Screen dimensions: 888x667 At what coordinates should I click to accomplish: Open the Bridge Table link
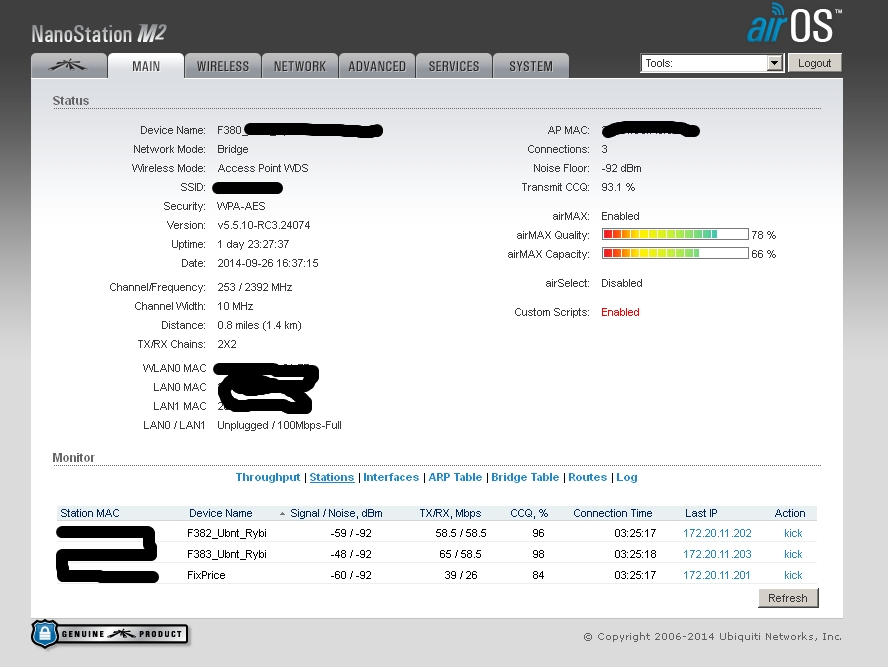525,477
